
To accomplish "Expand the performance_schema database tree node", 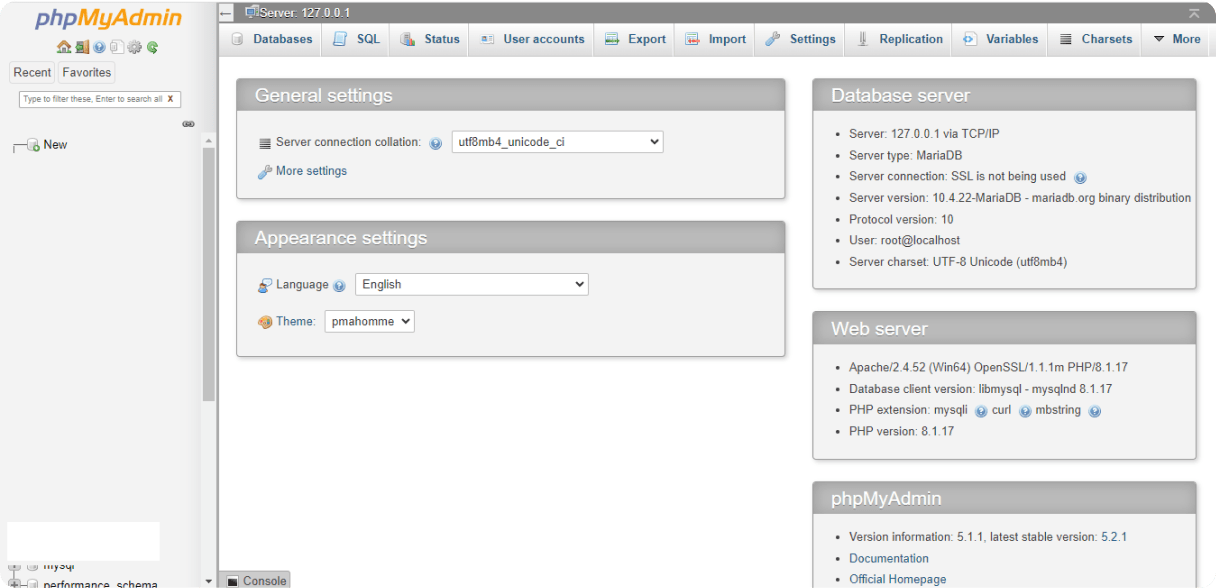I will click(15, 584).
